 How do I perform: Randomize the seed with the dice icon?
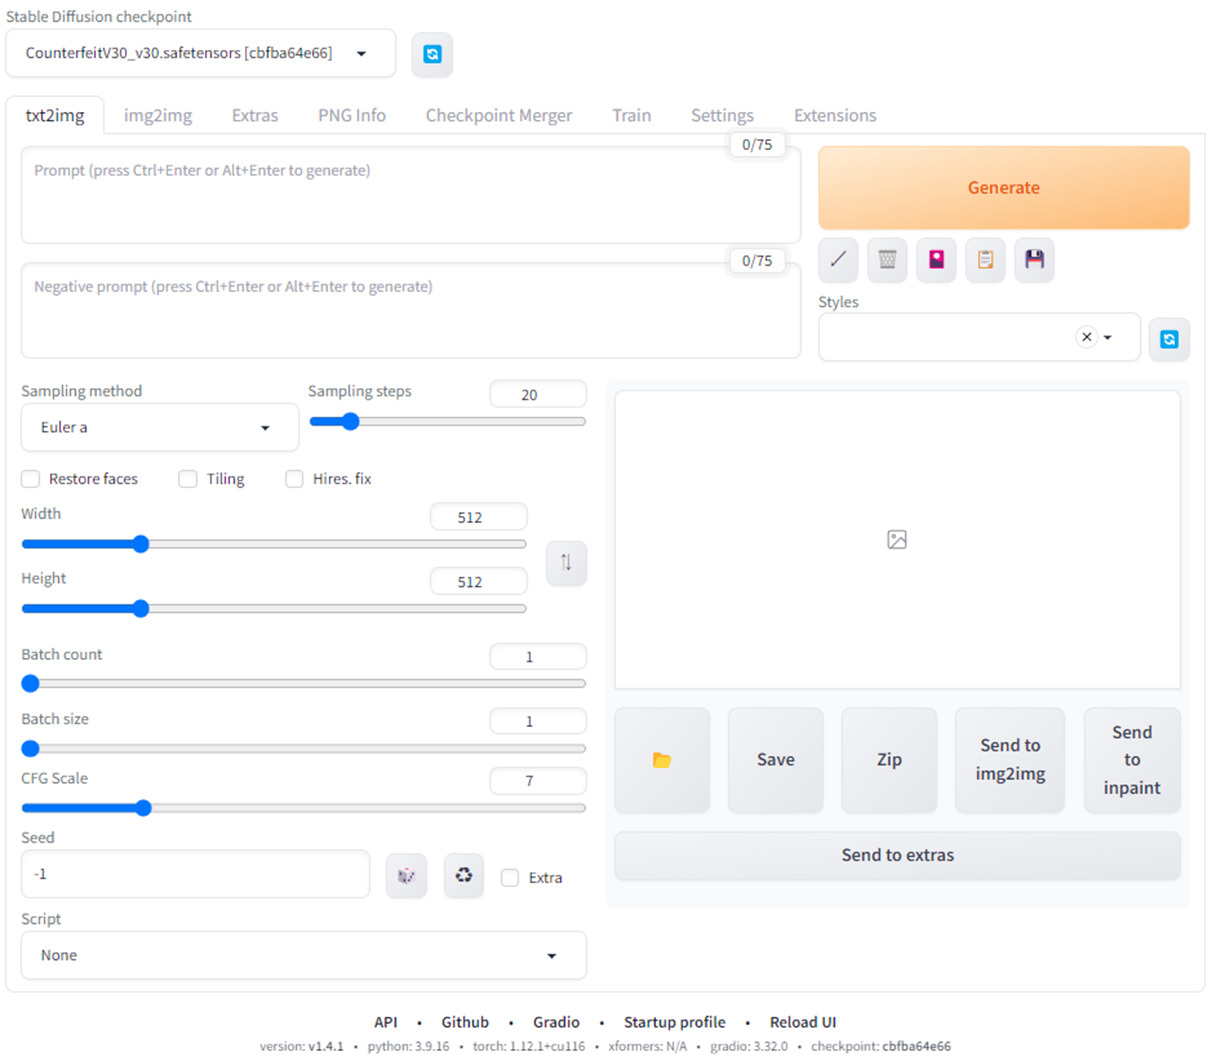tap(406, 874)
